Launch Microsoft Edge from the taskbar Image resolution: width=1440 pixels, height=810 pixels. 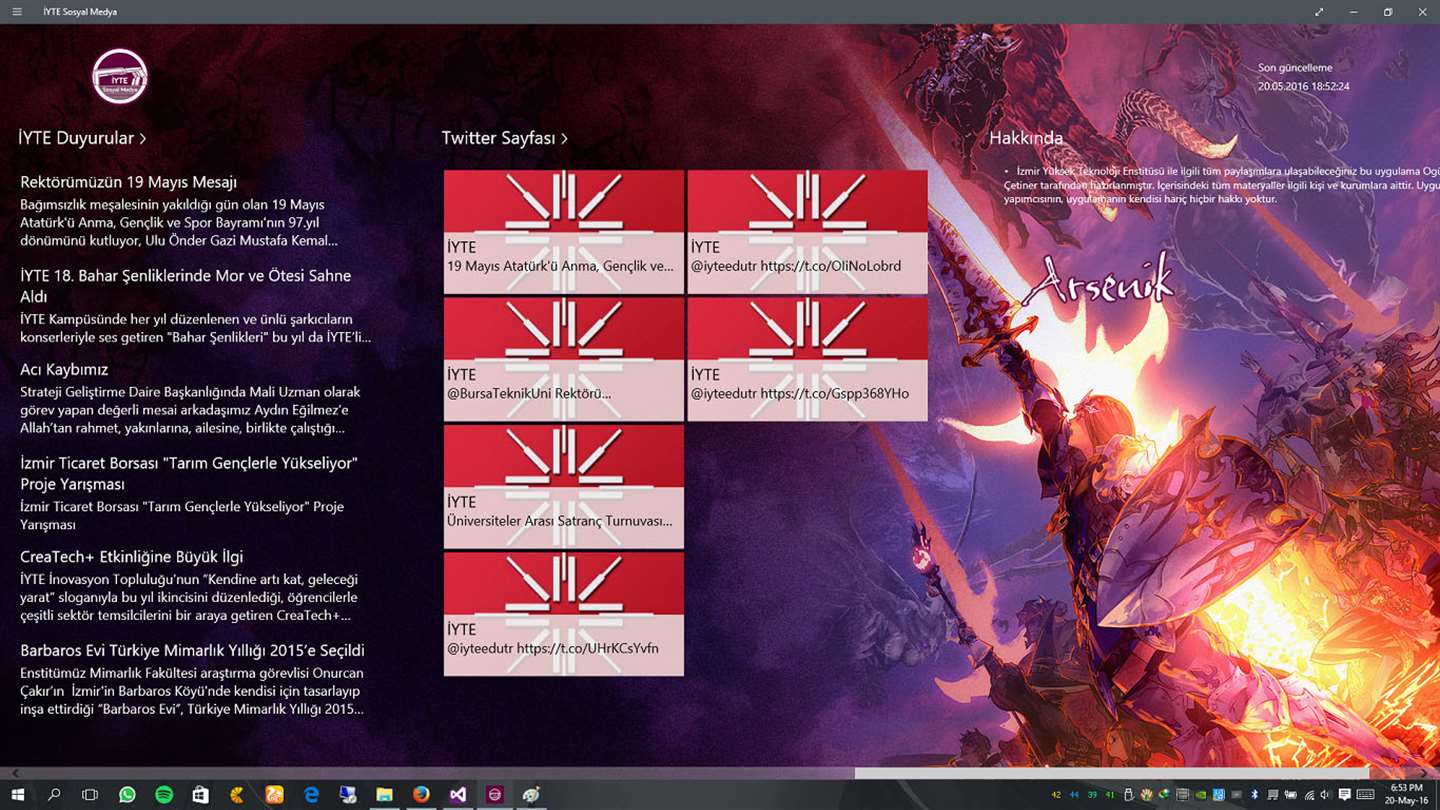click(311, 795)
